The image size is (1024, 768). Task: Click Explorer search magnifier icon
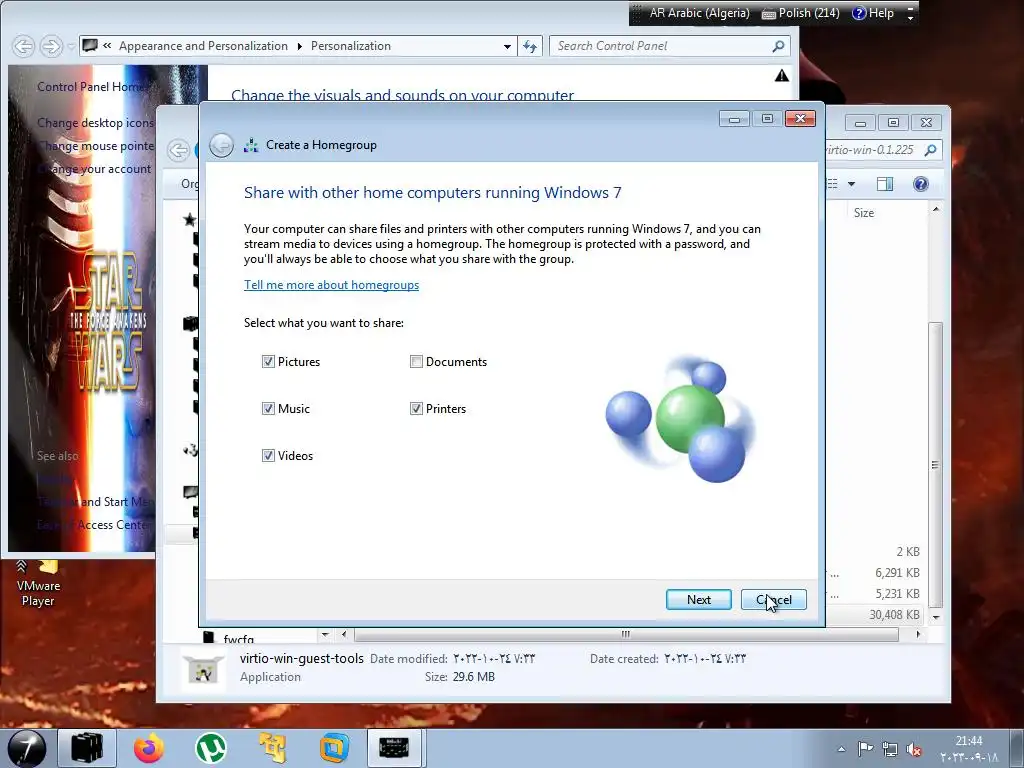point(931,150)
